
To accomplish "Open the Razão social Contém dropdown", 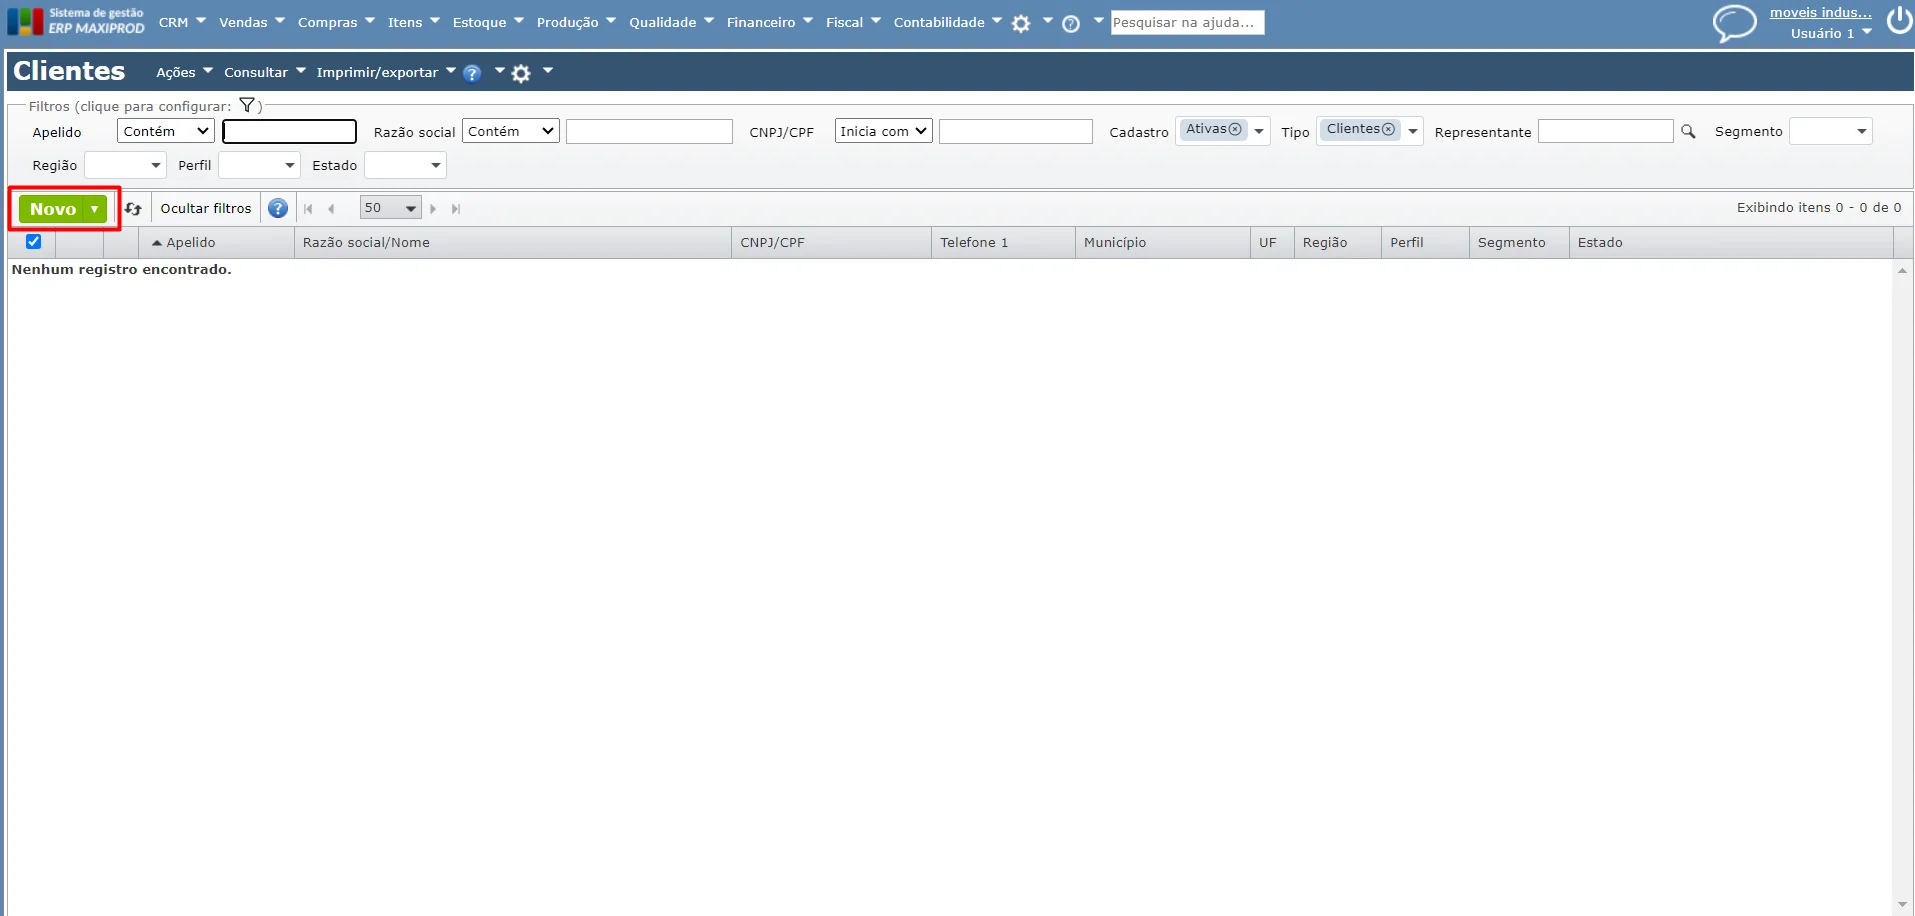I will click(x=510, y=131).
